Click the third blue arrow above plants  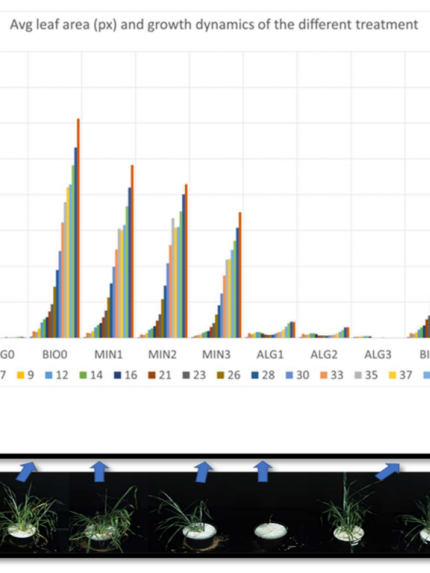pos(203,472)
